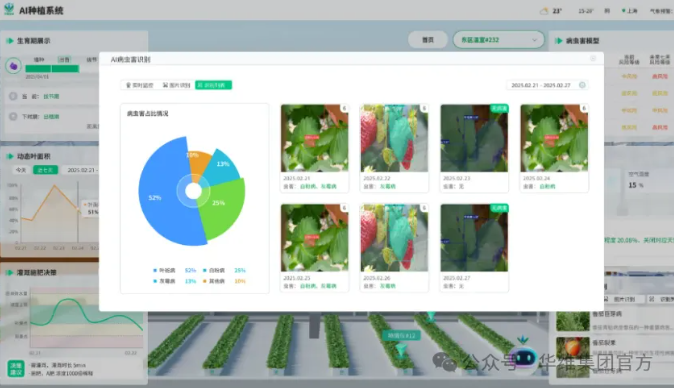The height and width of the screenshot is (388, 674).
Task: Open the 东区温室#232 greenhouse dropdown
Action: pyautogui.click(x=499, y=40)
